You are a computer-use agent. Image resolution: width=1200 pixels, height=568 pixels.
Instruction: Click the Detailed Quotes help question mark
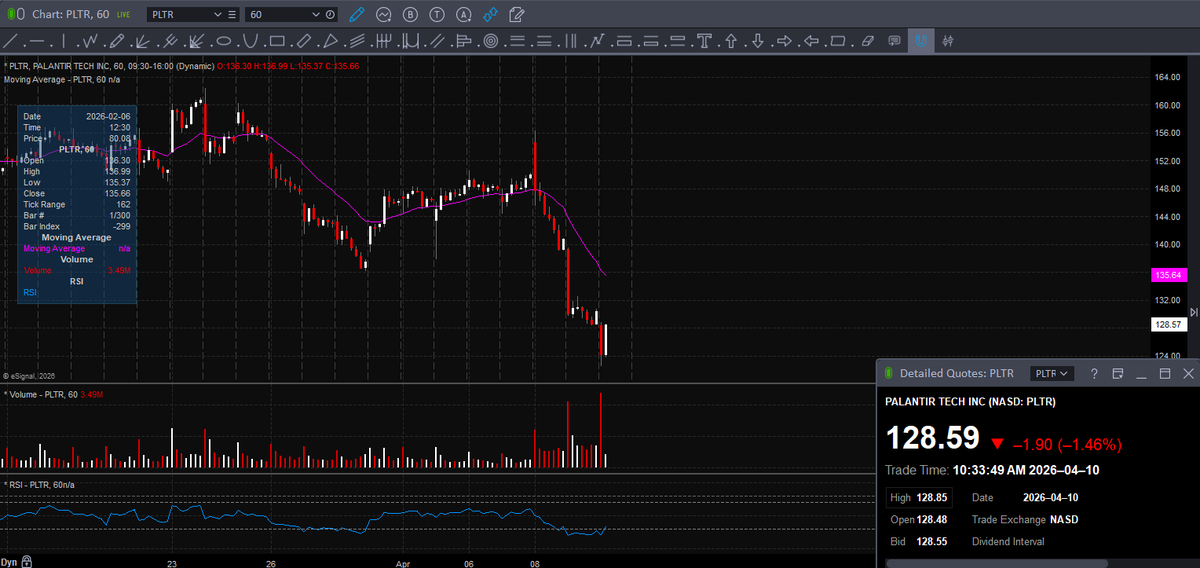pyautogui.click(x=1094, y=373)
